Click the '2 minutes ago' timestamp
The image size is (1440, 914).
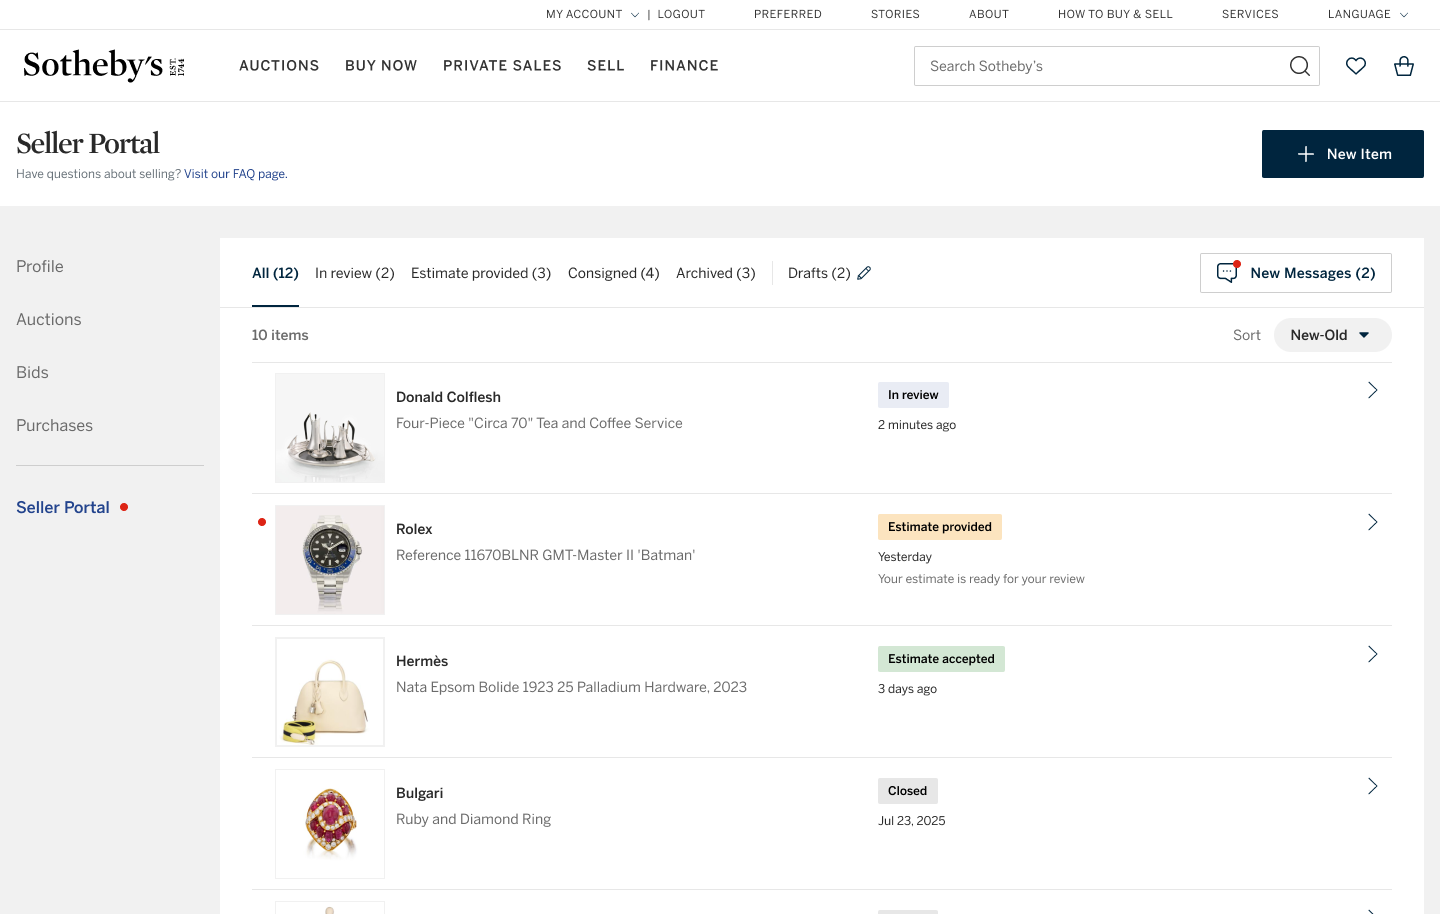[917, 425]
